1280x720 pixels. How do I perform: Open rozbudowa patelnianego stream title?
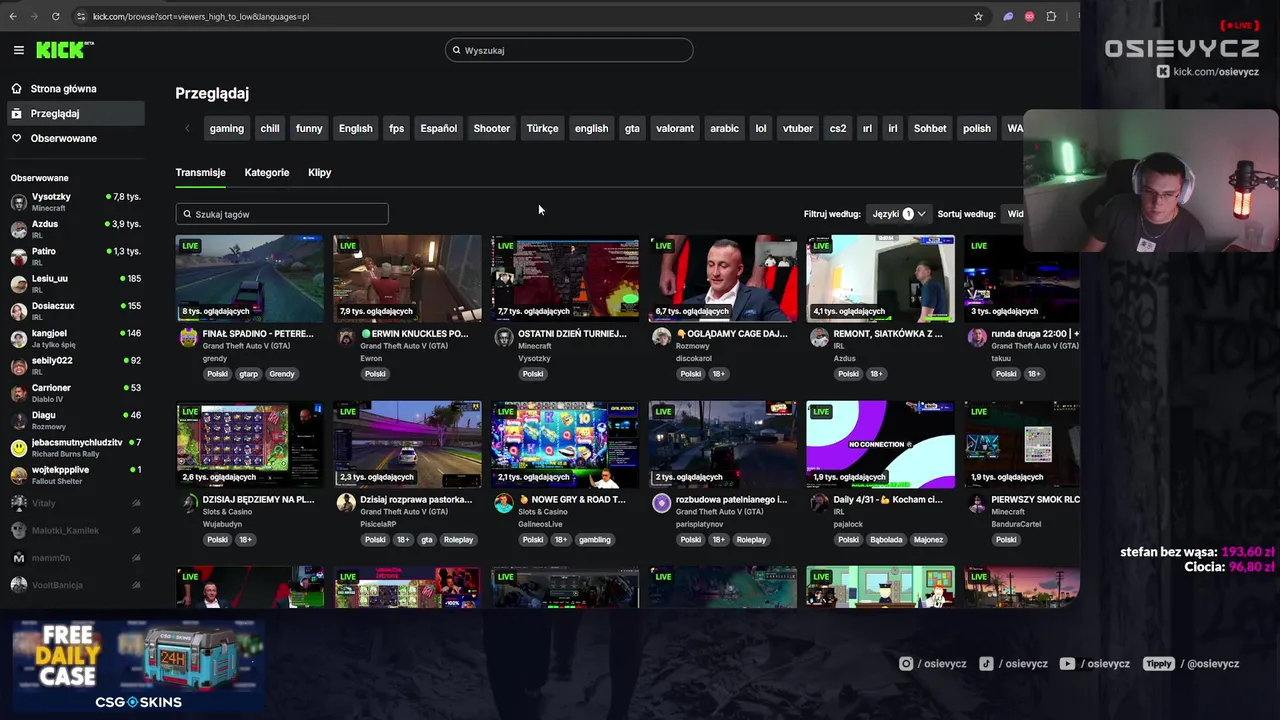731,499
